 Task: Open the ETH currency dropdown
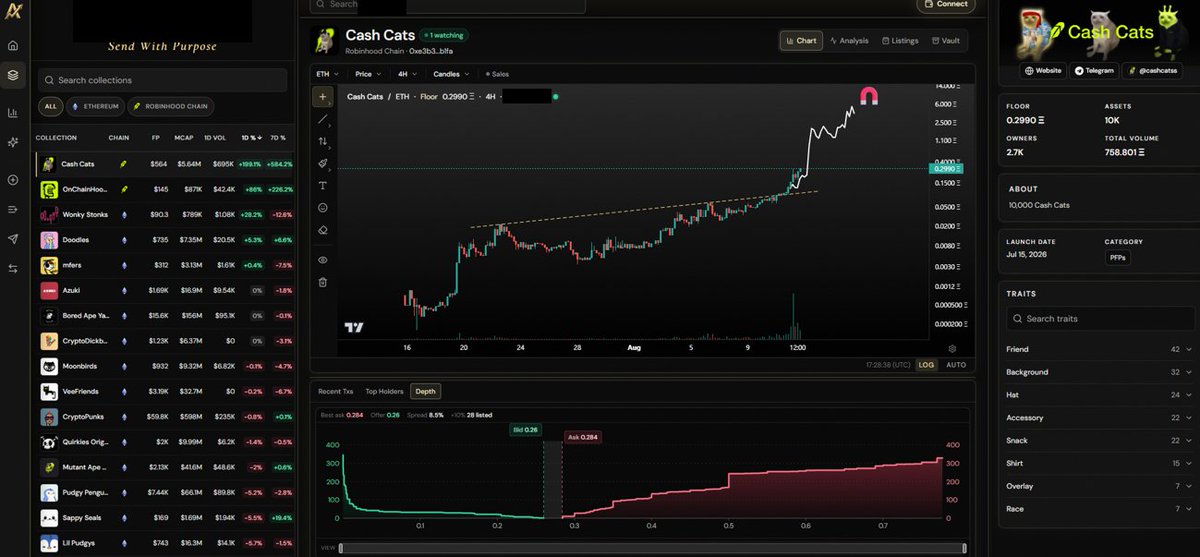[327, 74]
